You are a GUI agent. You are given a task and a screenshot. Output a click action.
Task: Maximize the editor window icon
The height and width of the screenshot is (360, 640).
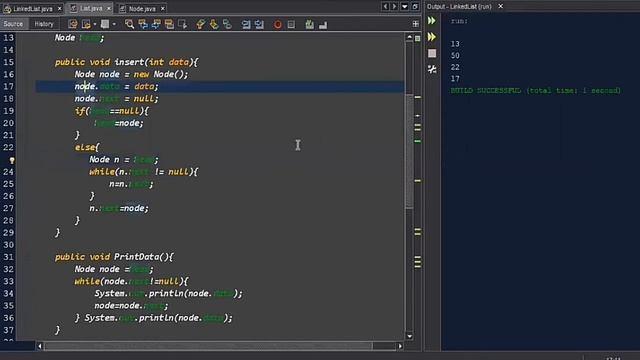[x=415, y=7]
